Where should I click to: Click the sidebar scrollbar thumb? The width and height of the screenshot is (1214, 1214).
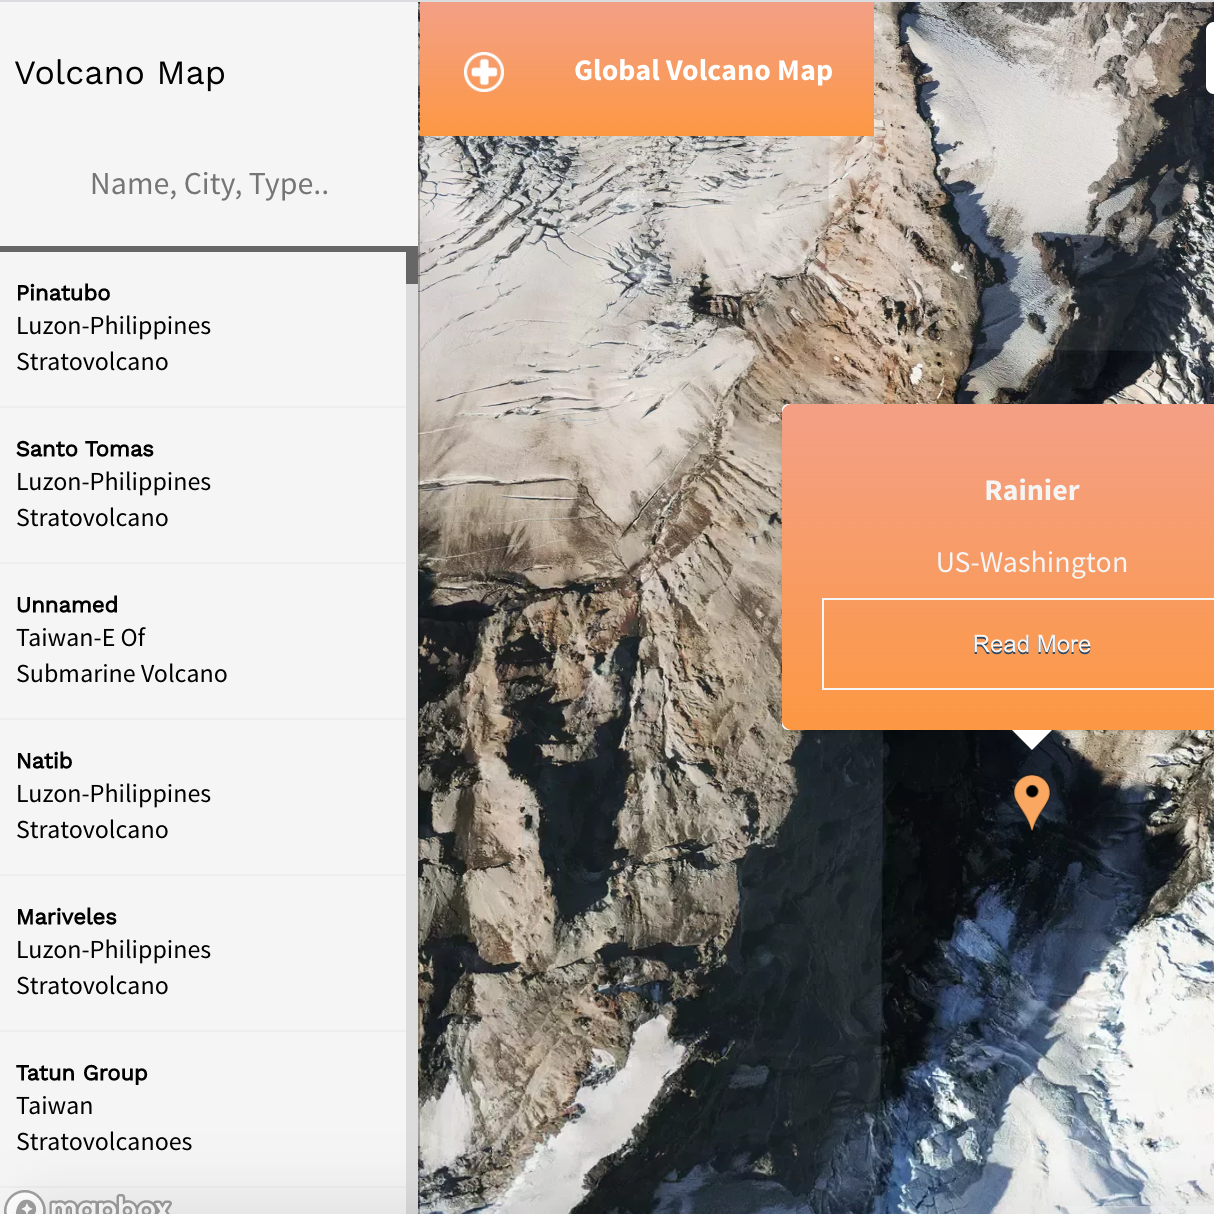click(x=412, y=265)
